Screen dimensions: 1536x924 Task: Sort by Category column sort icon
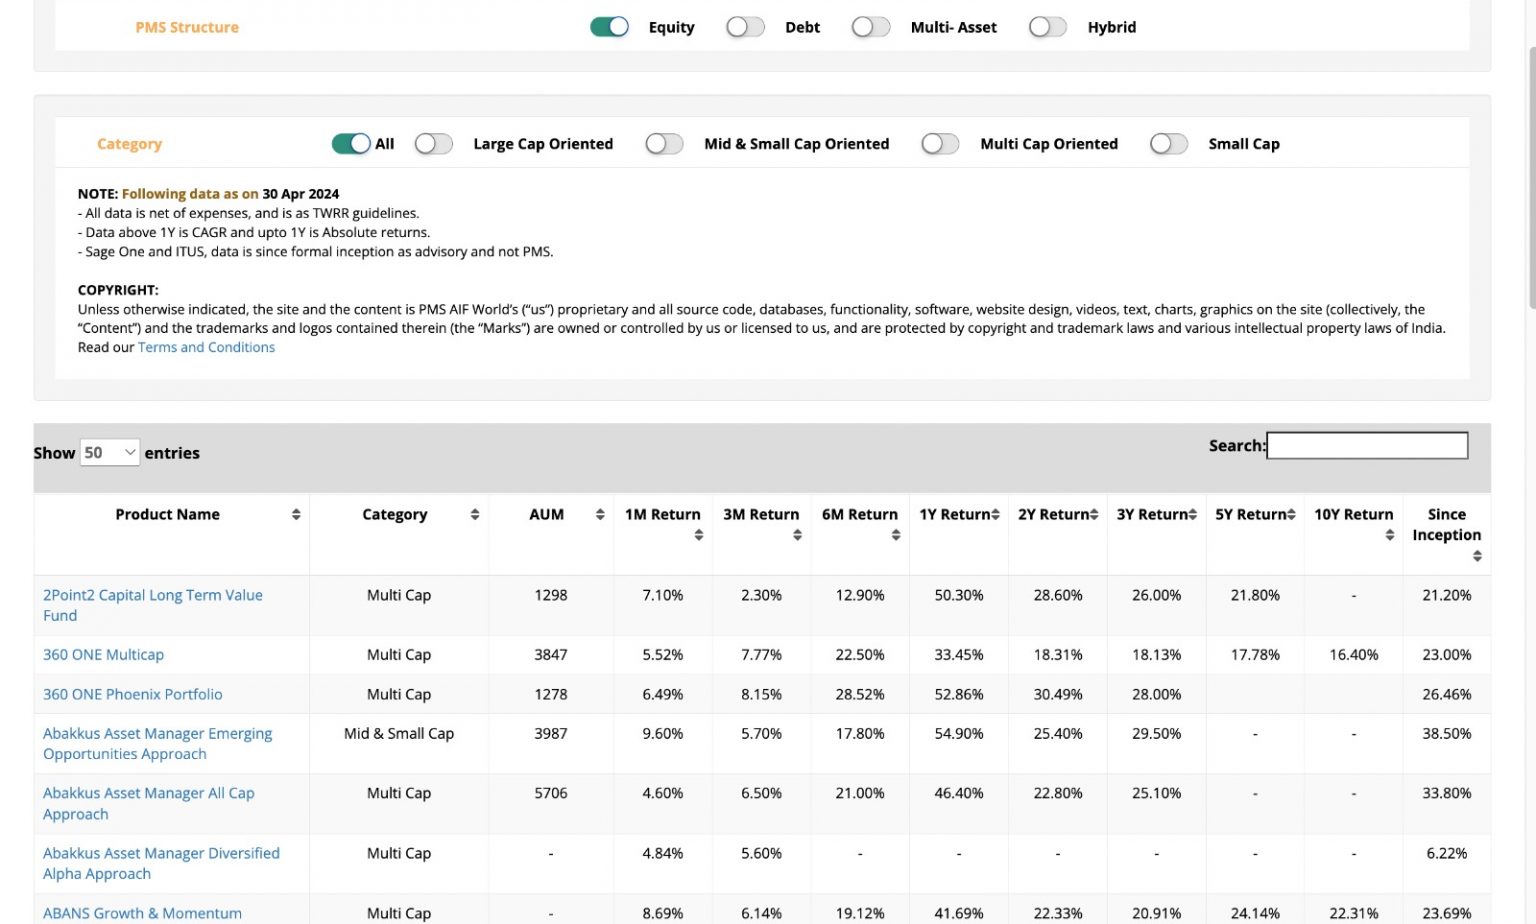point(475,514)
